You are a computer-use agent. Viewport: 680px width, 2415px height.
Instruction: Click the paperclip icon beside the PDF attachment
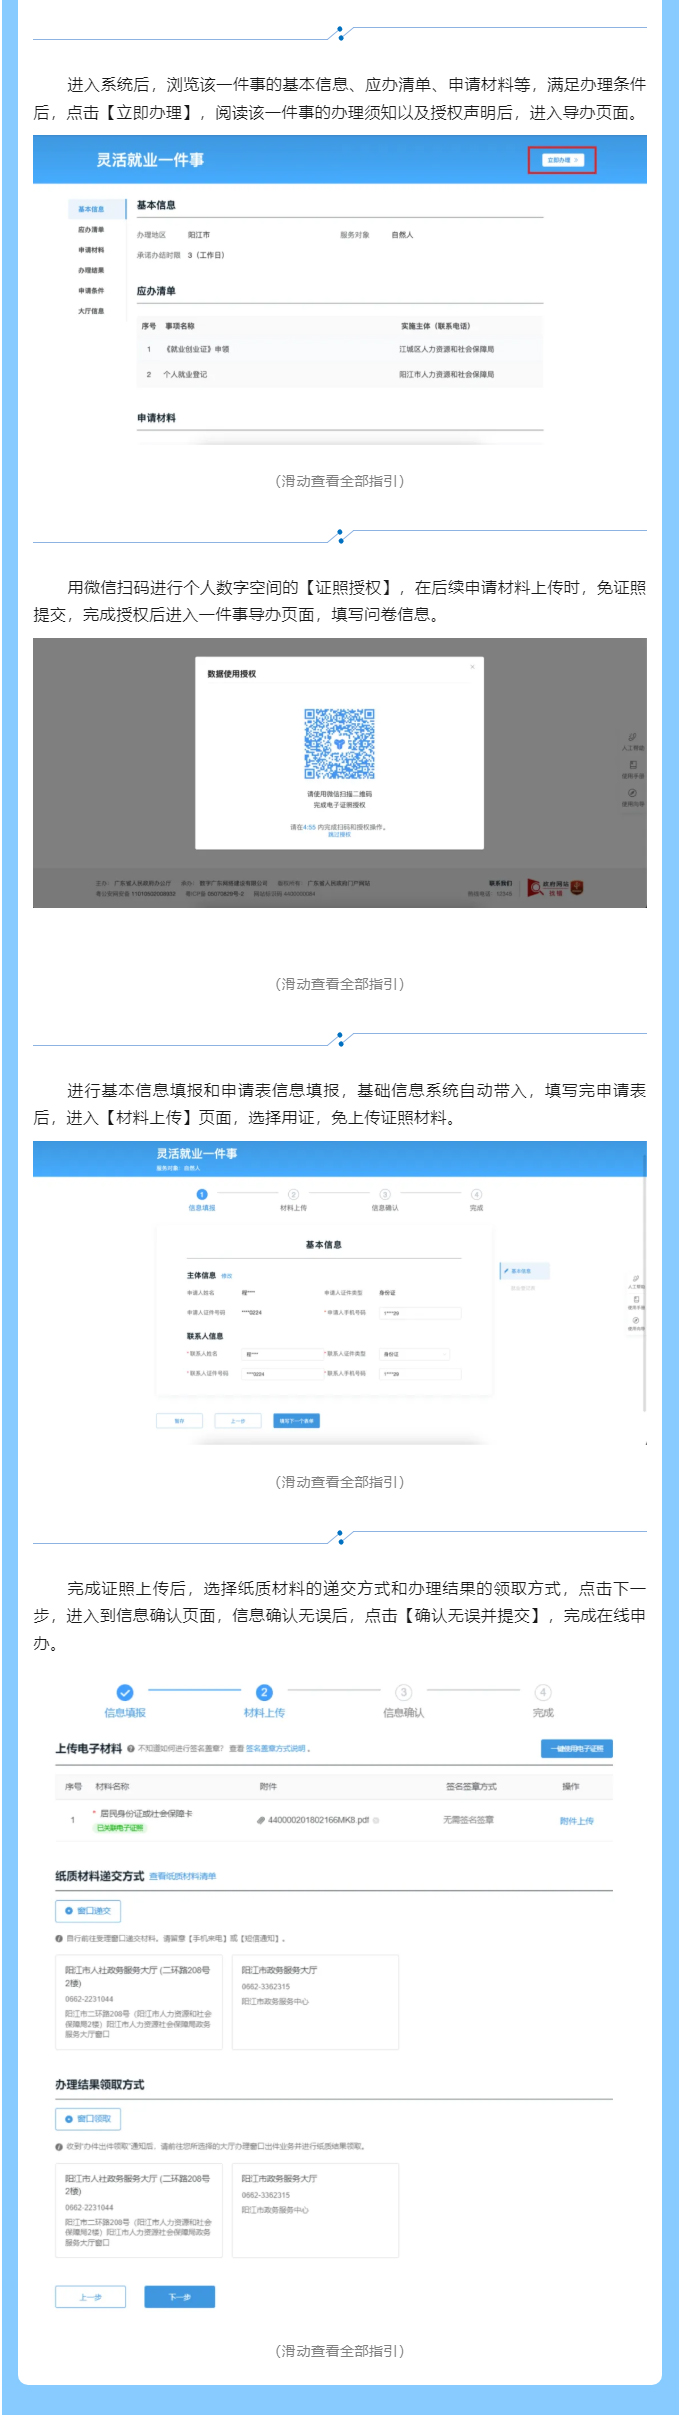(x=261, y=1820)
